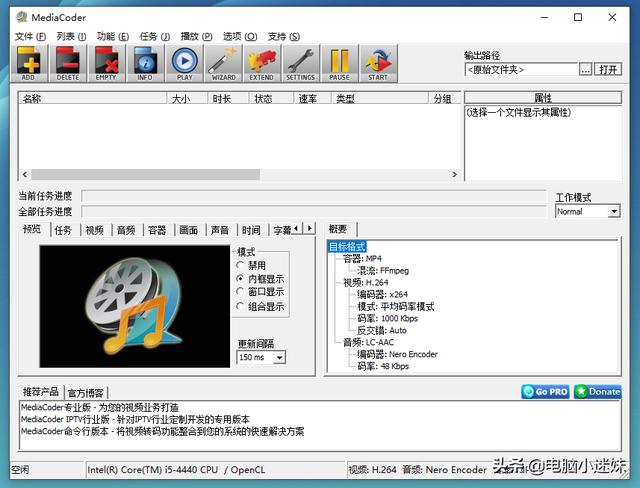Click the START transcoding icon

tap(378, 64)
